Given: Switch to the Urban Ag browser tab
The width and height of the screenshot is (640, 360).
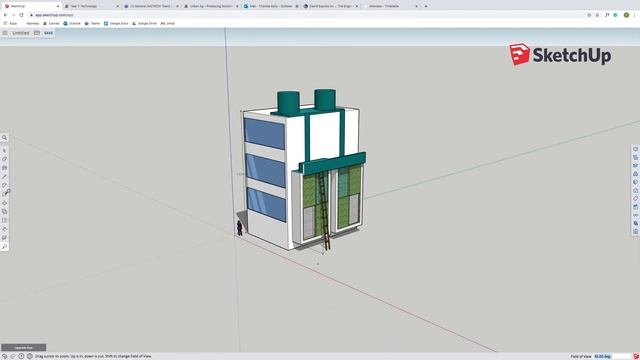Looking at the screenshot, I should pyautogui.click(x=210, y=6).
